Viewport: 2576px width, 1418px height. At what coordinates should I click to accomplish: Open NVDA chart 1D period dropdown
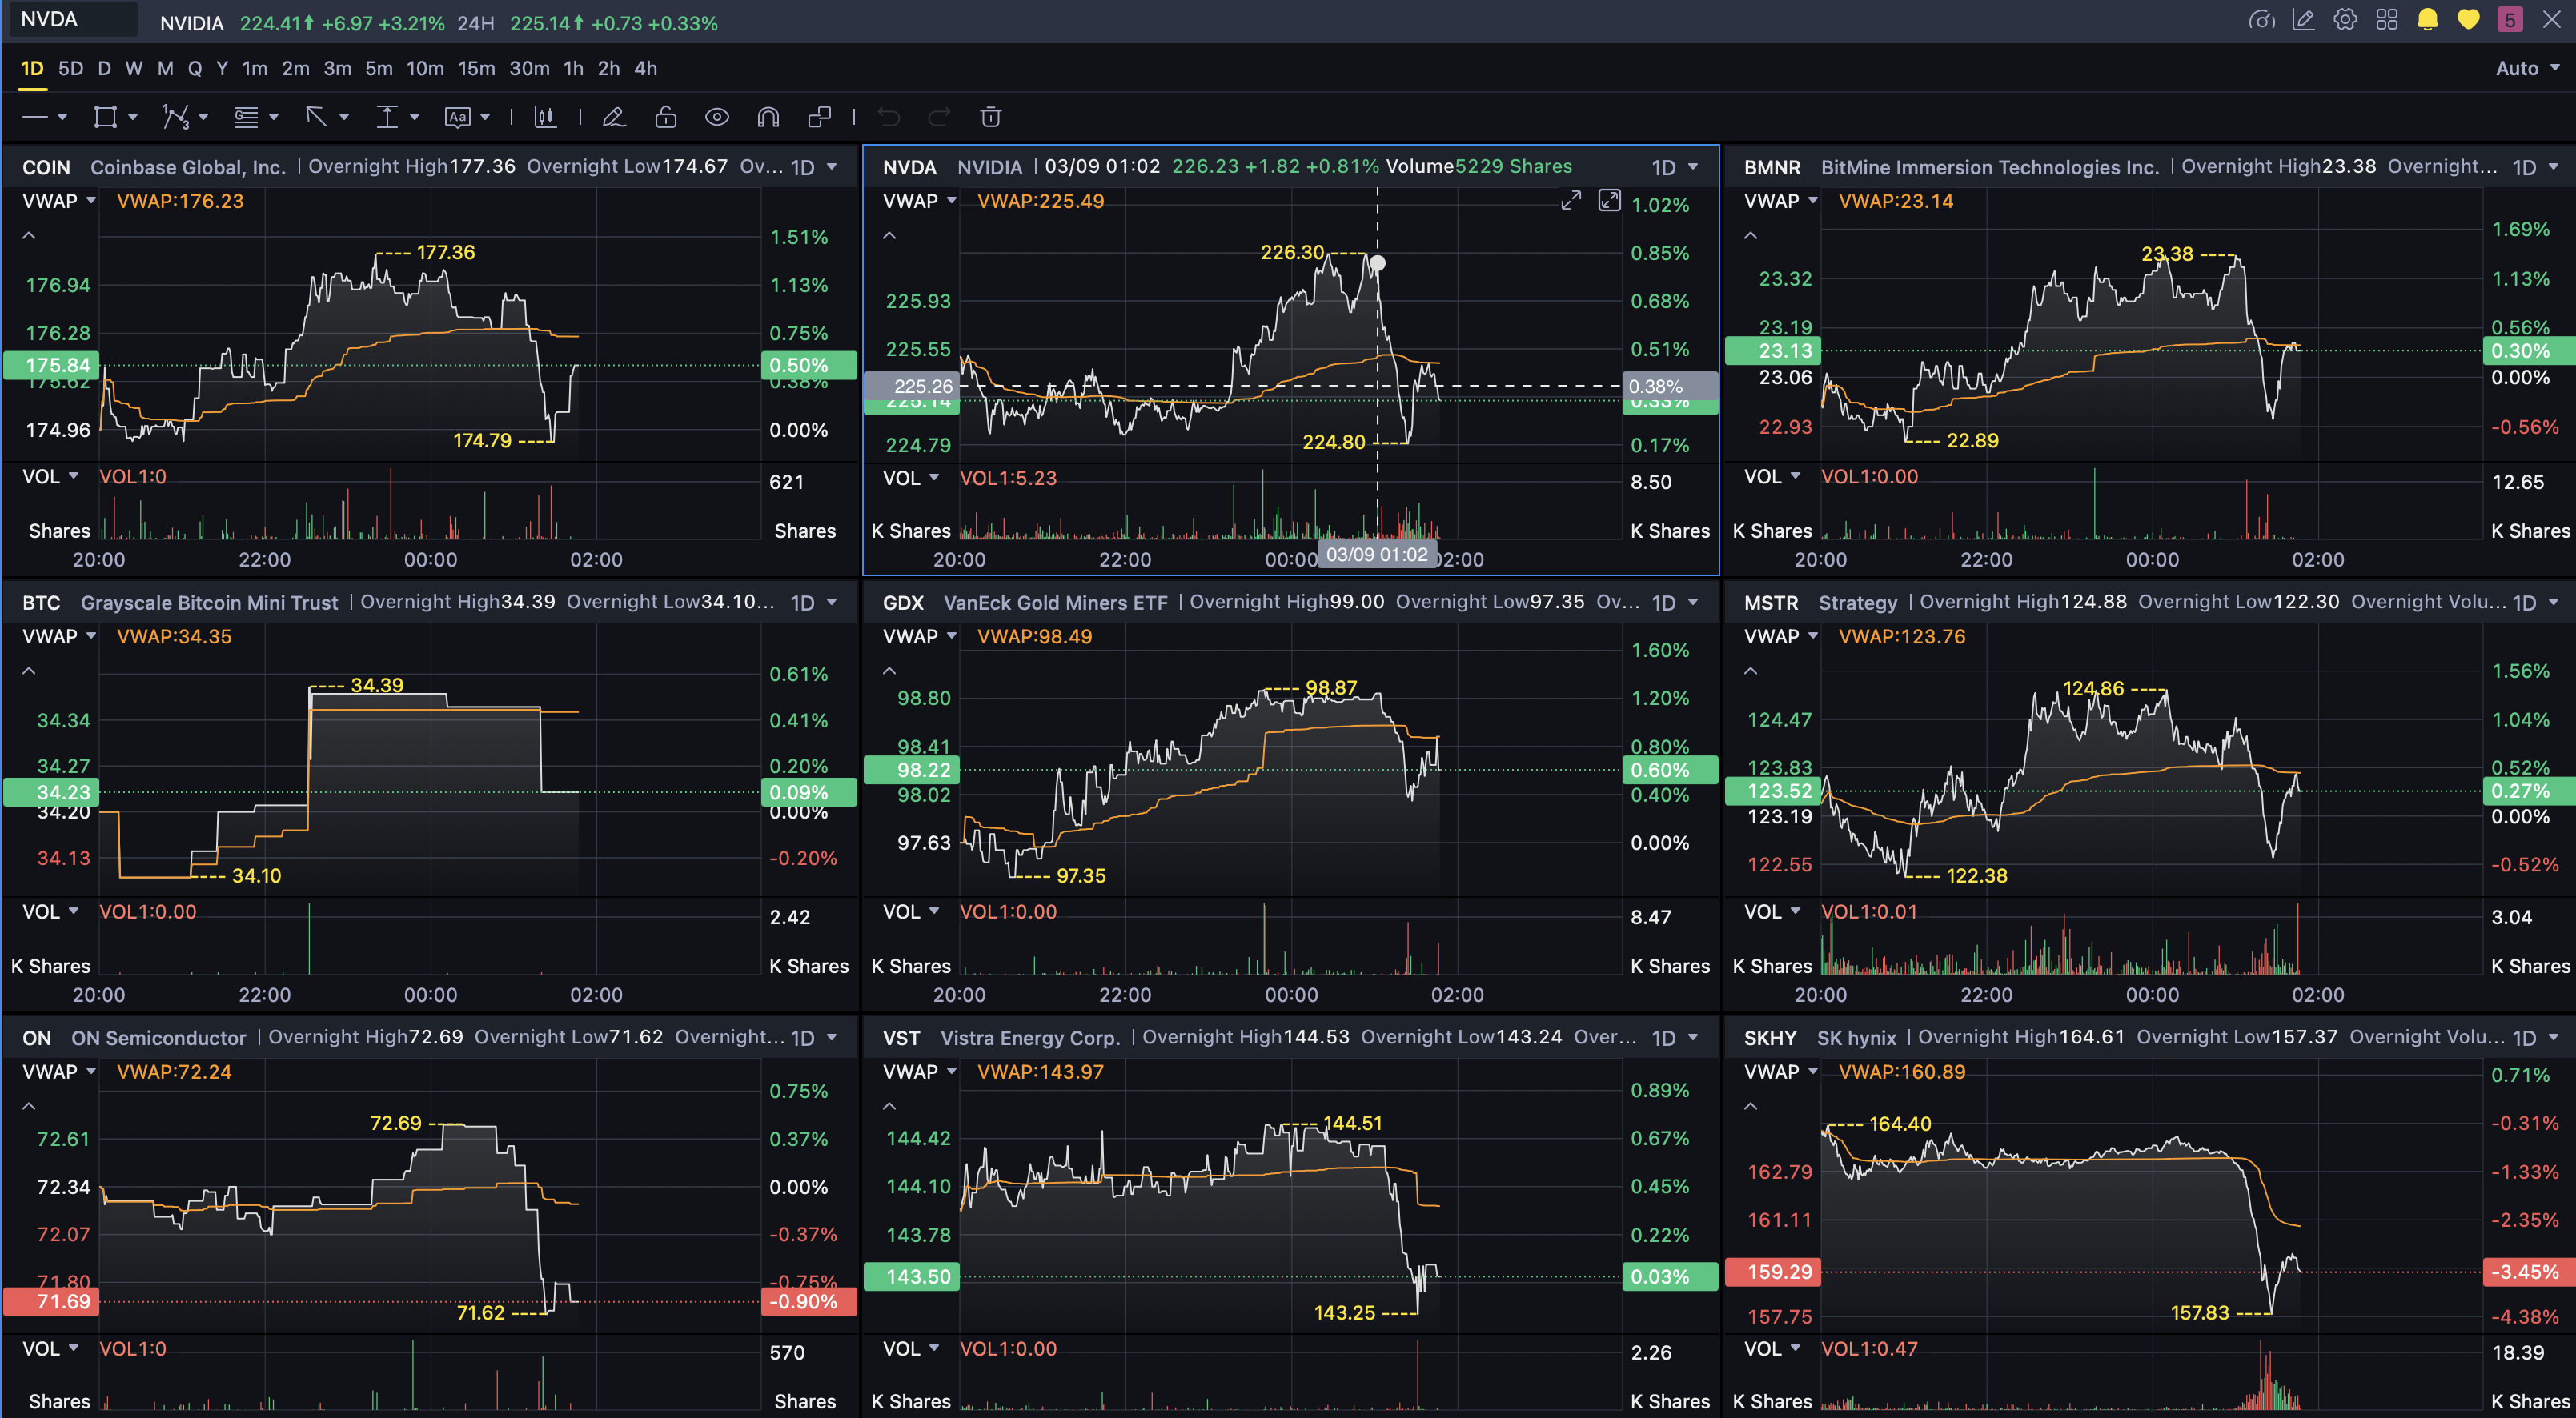pos(1675,167)
